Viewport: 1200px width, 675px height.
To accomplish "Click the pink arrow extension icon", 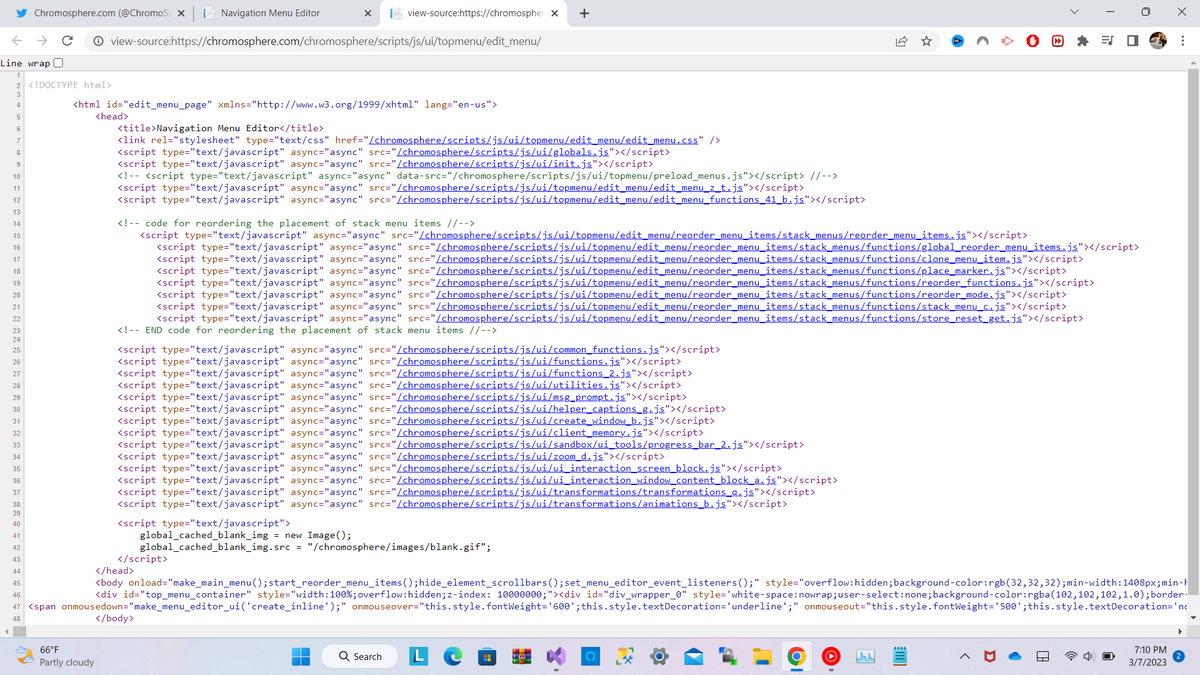I will click(1008, 41).
